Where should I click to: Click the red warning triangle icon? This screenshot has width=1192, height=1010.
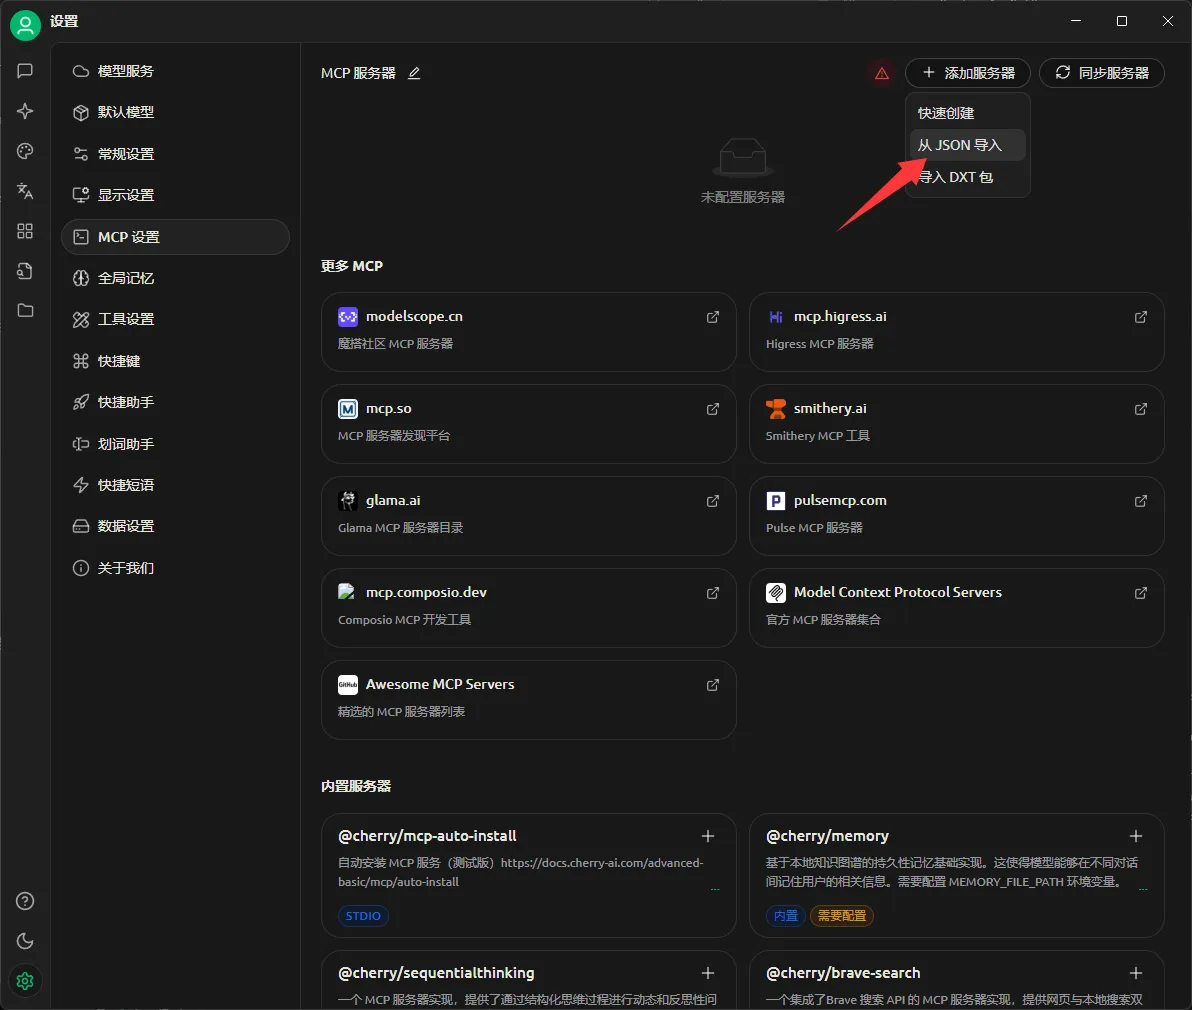pyautogui.click(x=881, y=73)
